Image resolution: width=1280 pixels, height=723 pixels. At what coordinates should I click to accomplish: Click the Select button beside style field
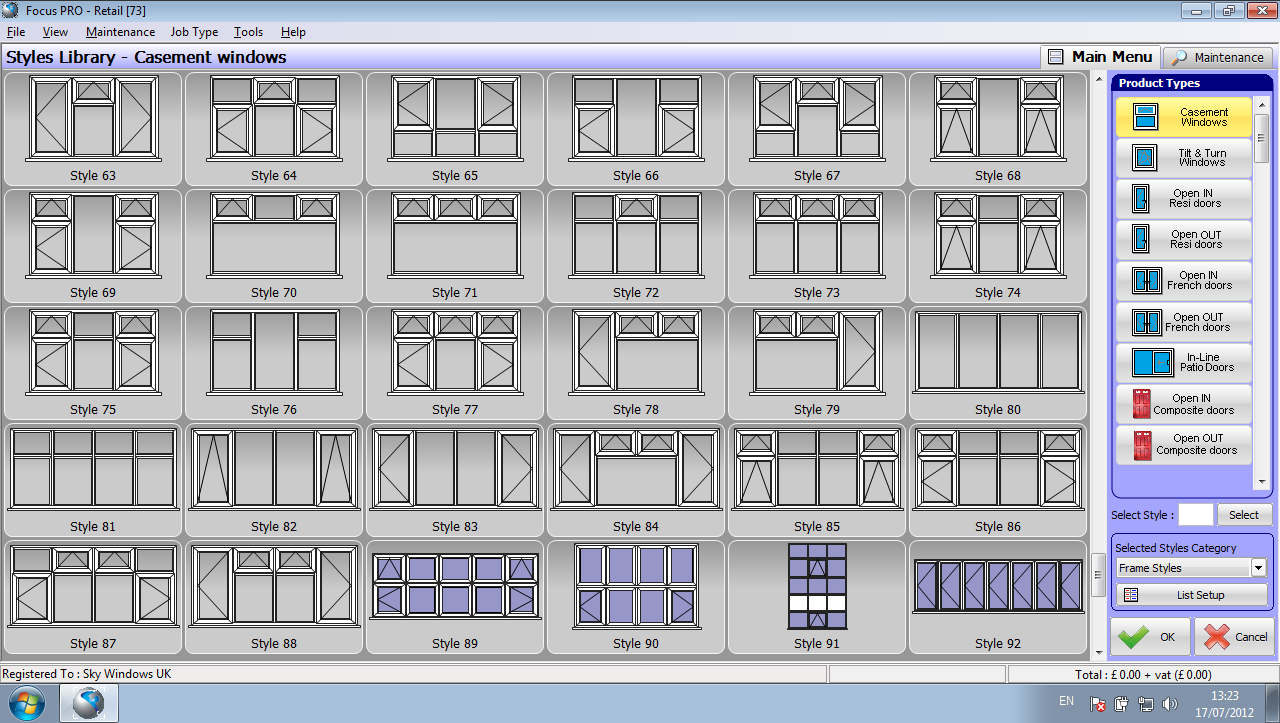1244,515
